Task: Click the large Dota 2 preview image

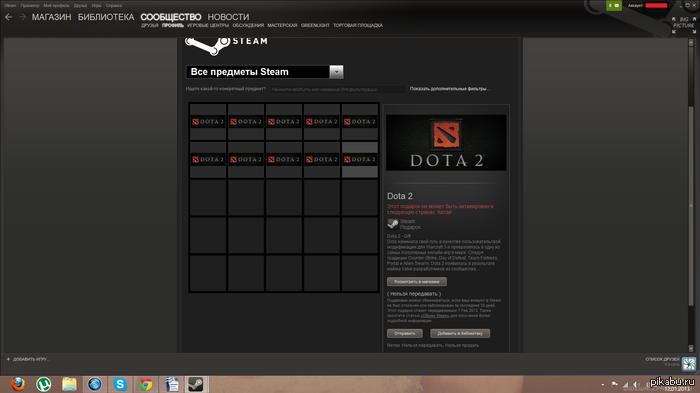Action: [x=446, y=142]
